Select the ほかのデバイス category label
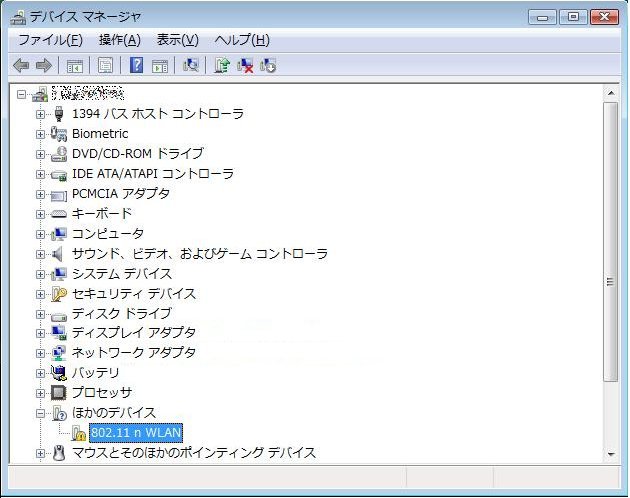Image resolution: width=630 pixels, height=498 pixels. coord(114,413)
